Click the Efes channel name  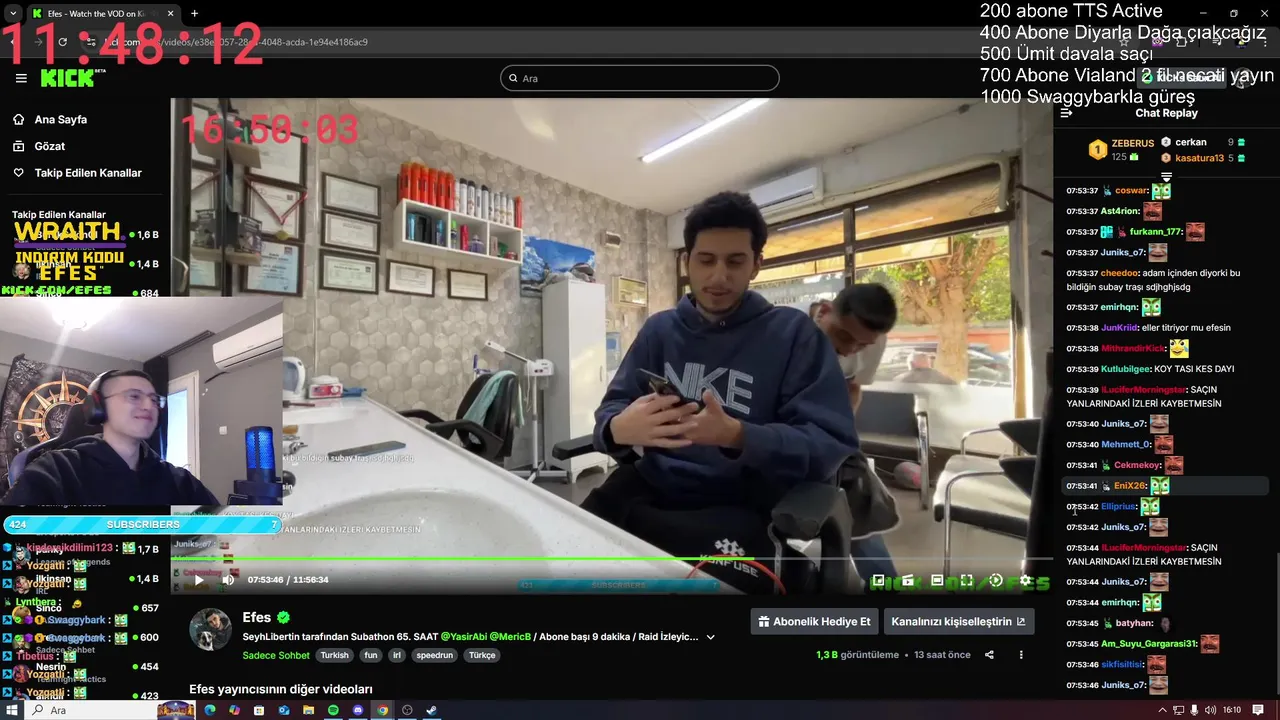coord(257,618)
